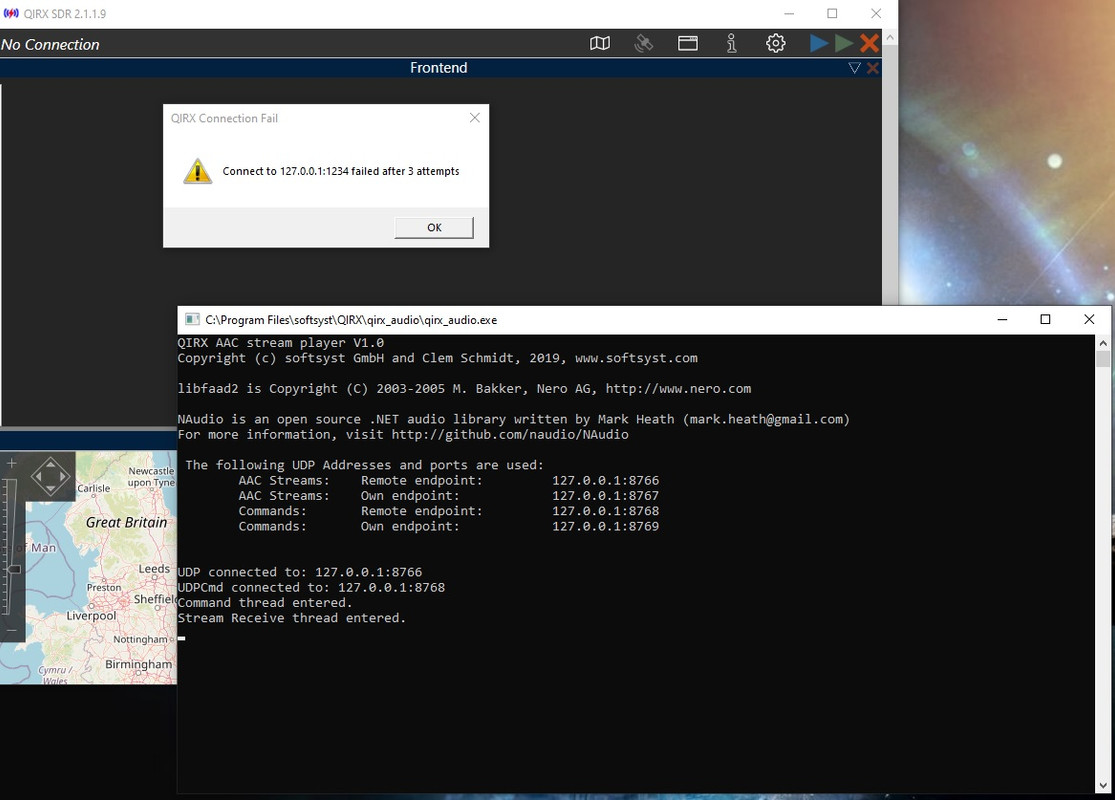Click 'Great Britain' label on the map
1115x800 pixels.
(127, 522)
